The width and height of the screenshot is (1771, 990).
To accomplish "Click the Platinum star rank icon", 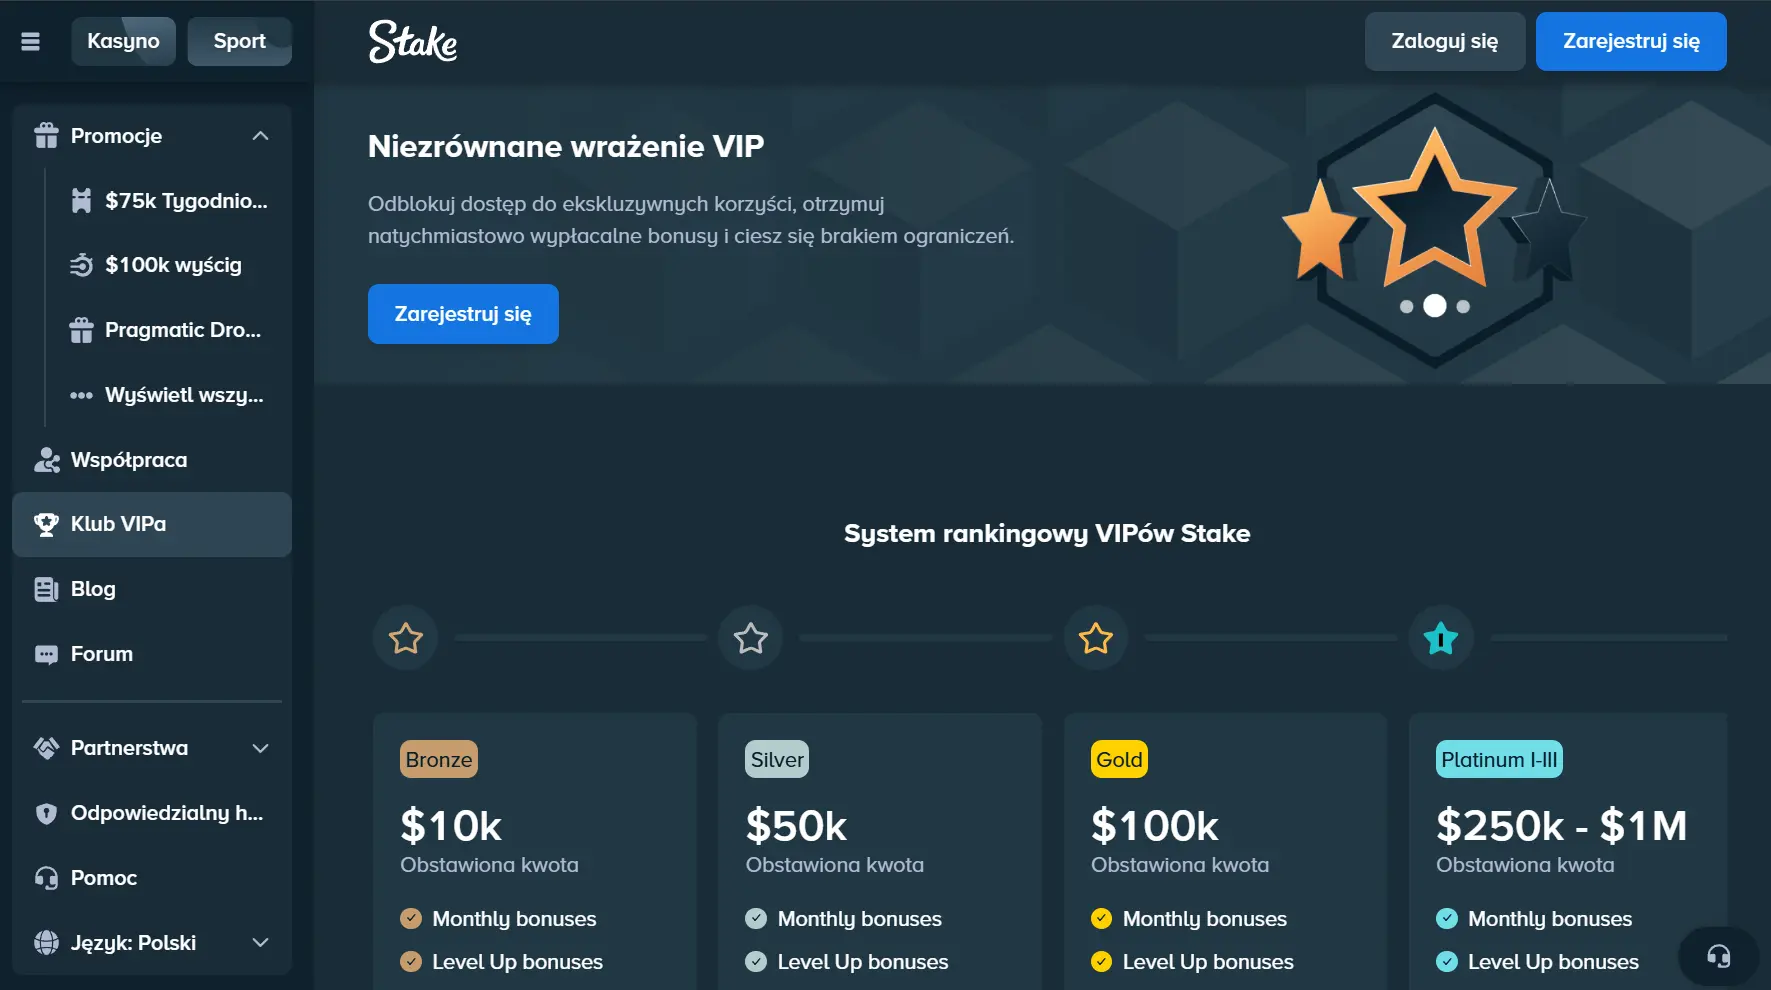I will [x=1441, y=638].
